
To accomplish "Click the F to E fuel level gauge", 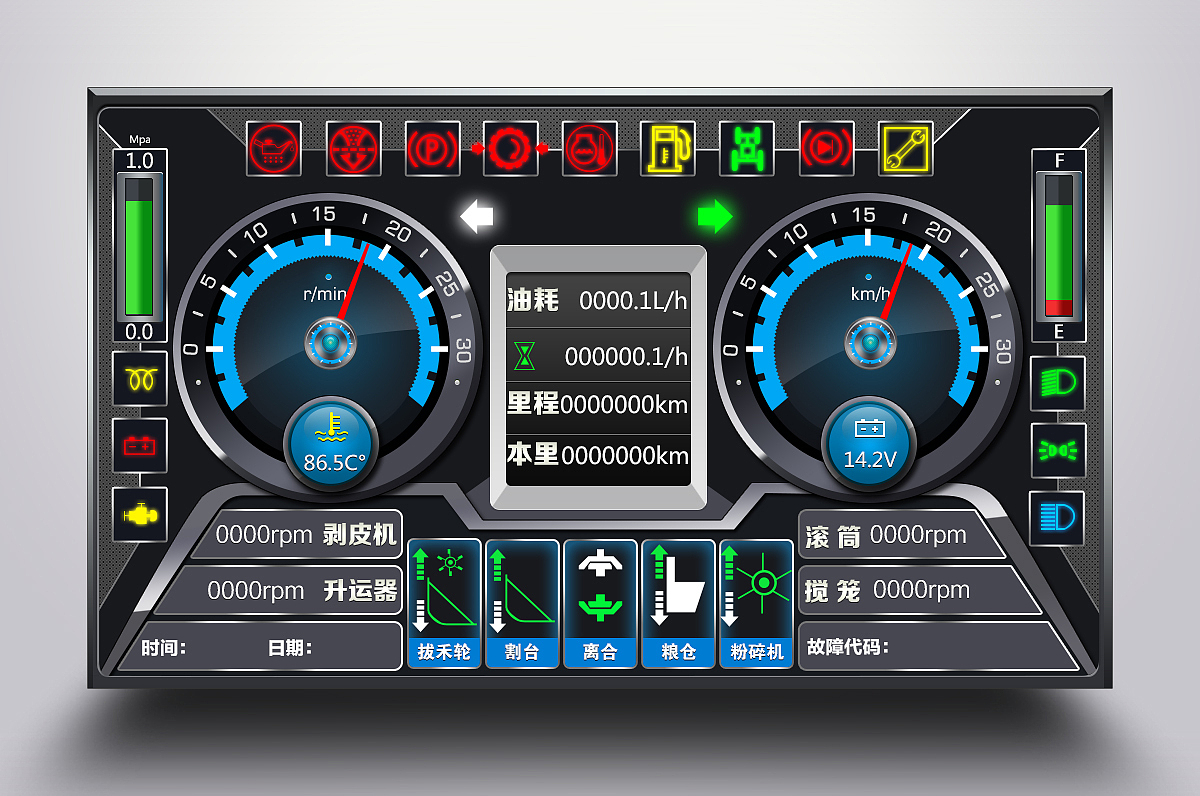I will [x=1059, y=246].
